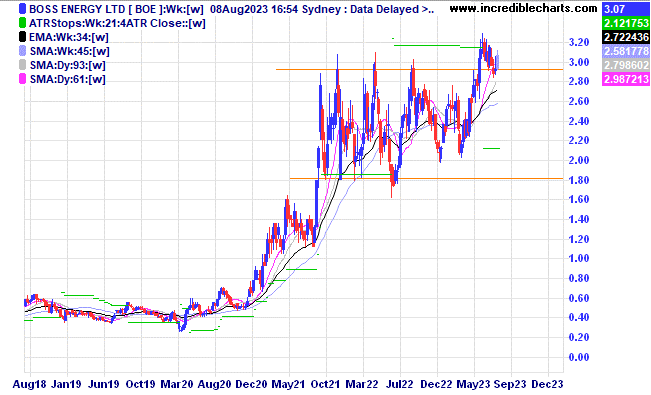Click the 3.07 last price box
The height and width of the screenshot is (395, 651).
[626, 9]
